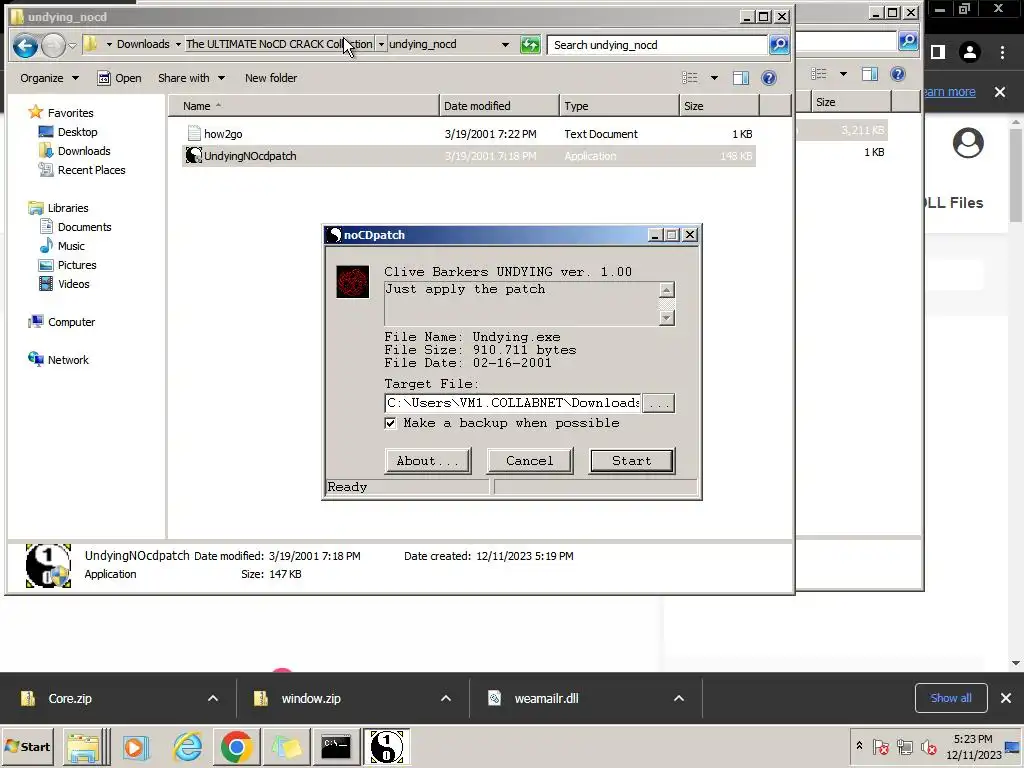The image size is (1024, 768).
Task: Open Favorites star in navigation pane
Action: point(36,112)
